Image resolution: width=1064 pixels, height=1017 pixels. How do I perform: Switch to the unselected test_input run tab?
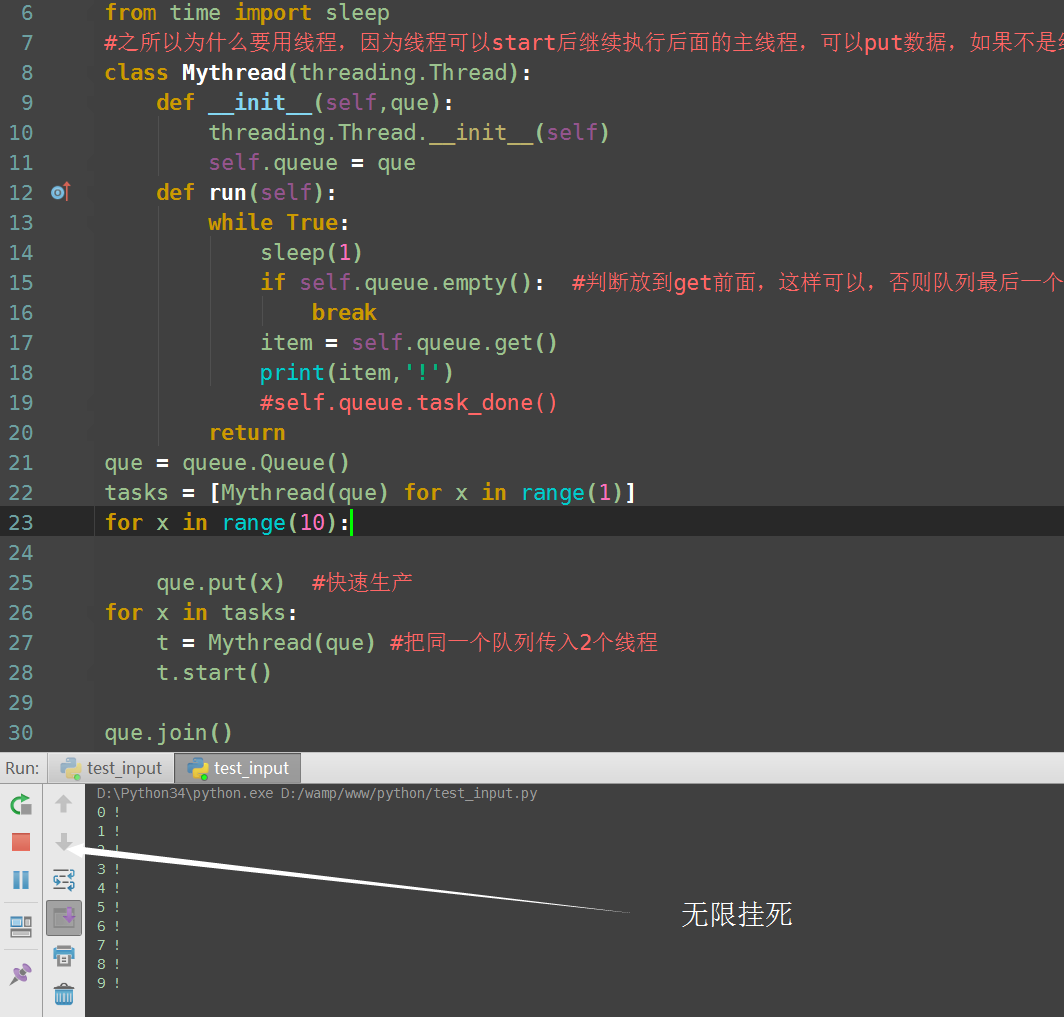[x=111, y=768]
